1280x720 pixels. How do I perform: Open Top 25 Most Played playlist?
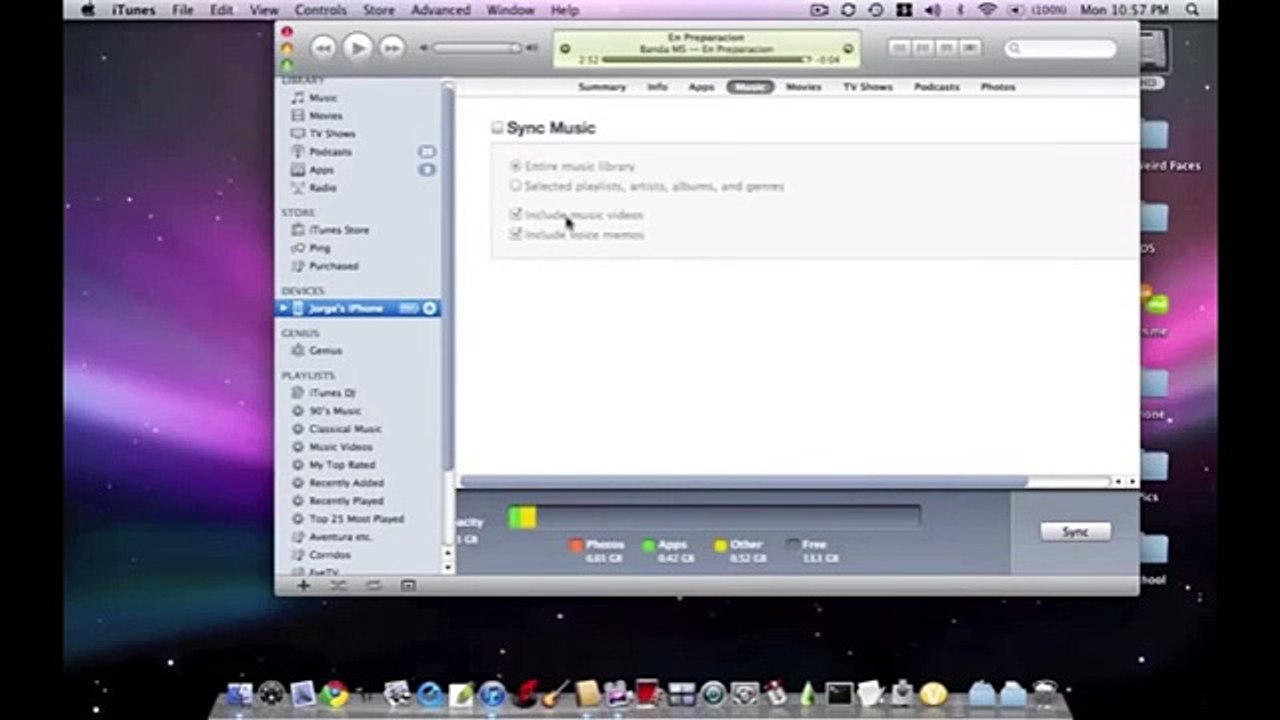(x=358, y=519)
